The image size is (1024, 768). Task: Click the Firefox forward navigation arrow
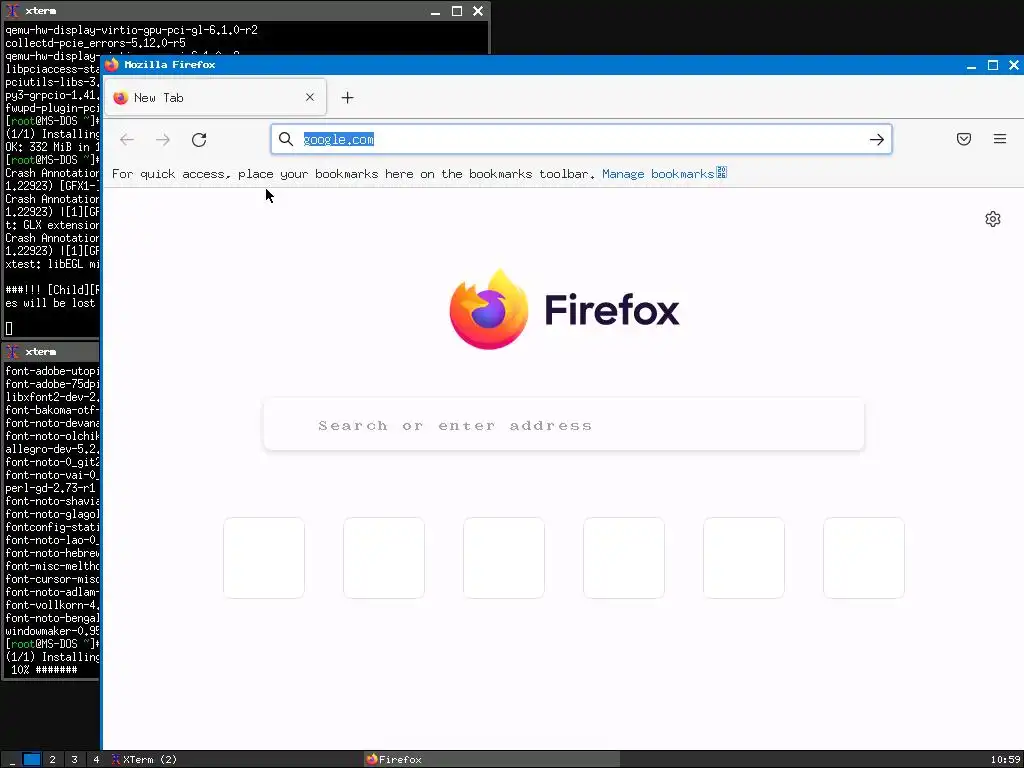(x=163, y=140)
